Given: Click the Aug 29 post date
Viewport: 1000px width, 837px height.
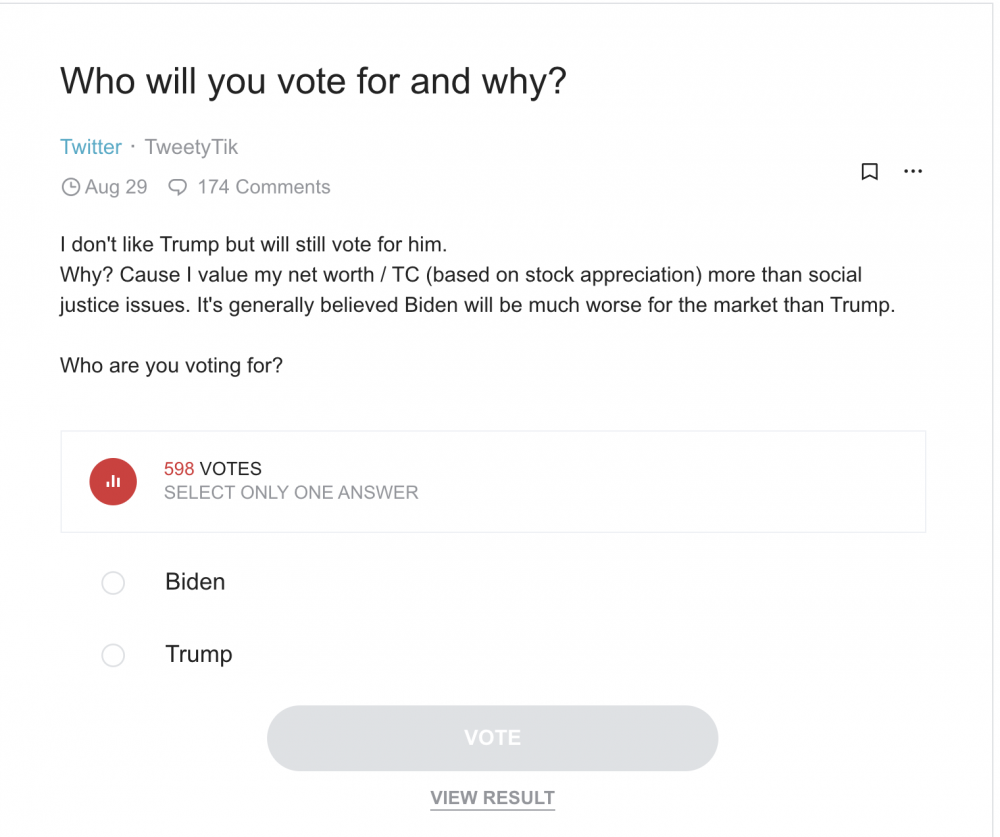Looking at the screenshot, I should click(116, 187).
